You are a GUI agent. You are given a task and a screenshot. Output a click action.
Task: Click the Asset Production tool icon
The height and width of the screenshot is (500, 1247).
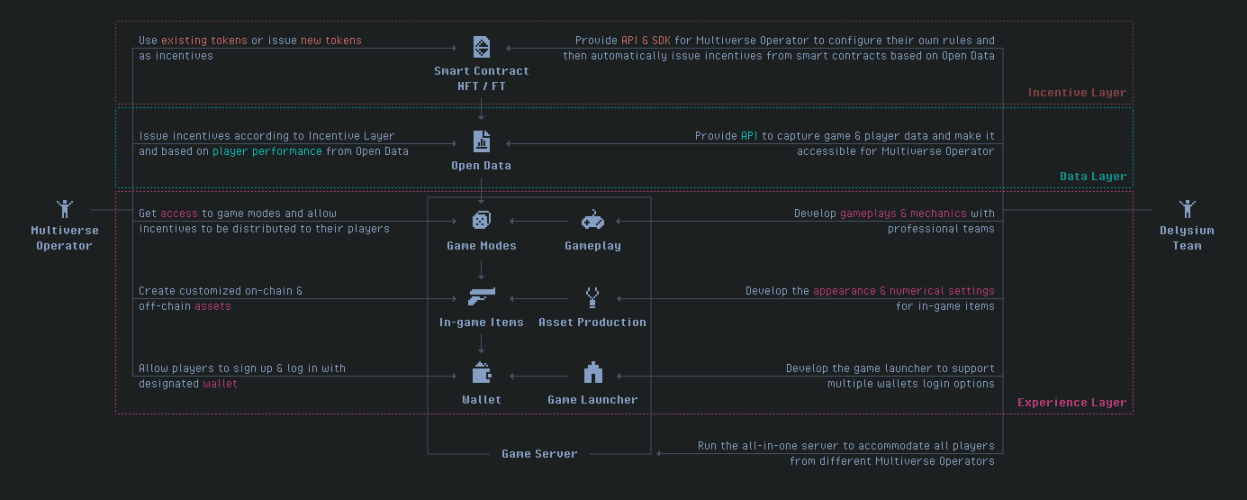click(592, 297)
